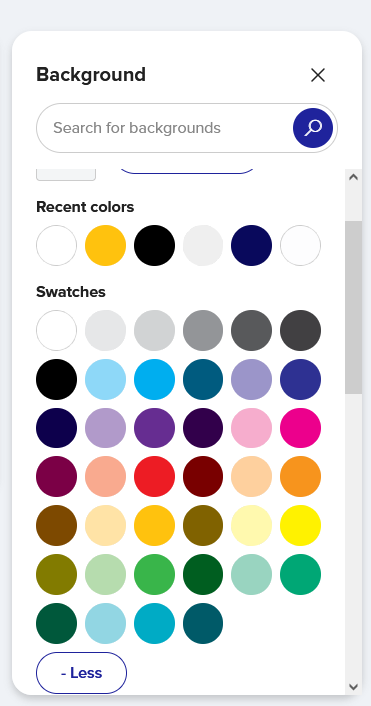Select the bright yellow swatch
Viewport: 371px width, 706px height.
click(x=301, y=525)
